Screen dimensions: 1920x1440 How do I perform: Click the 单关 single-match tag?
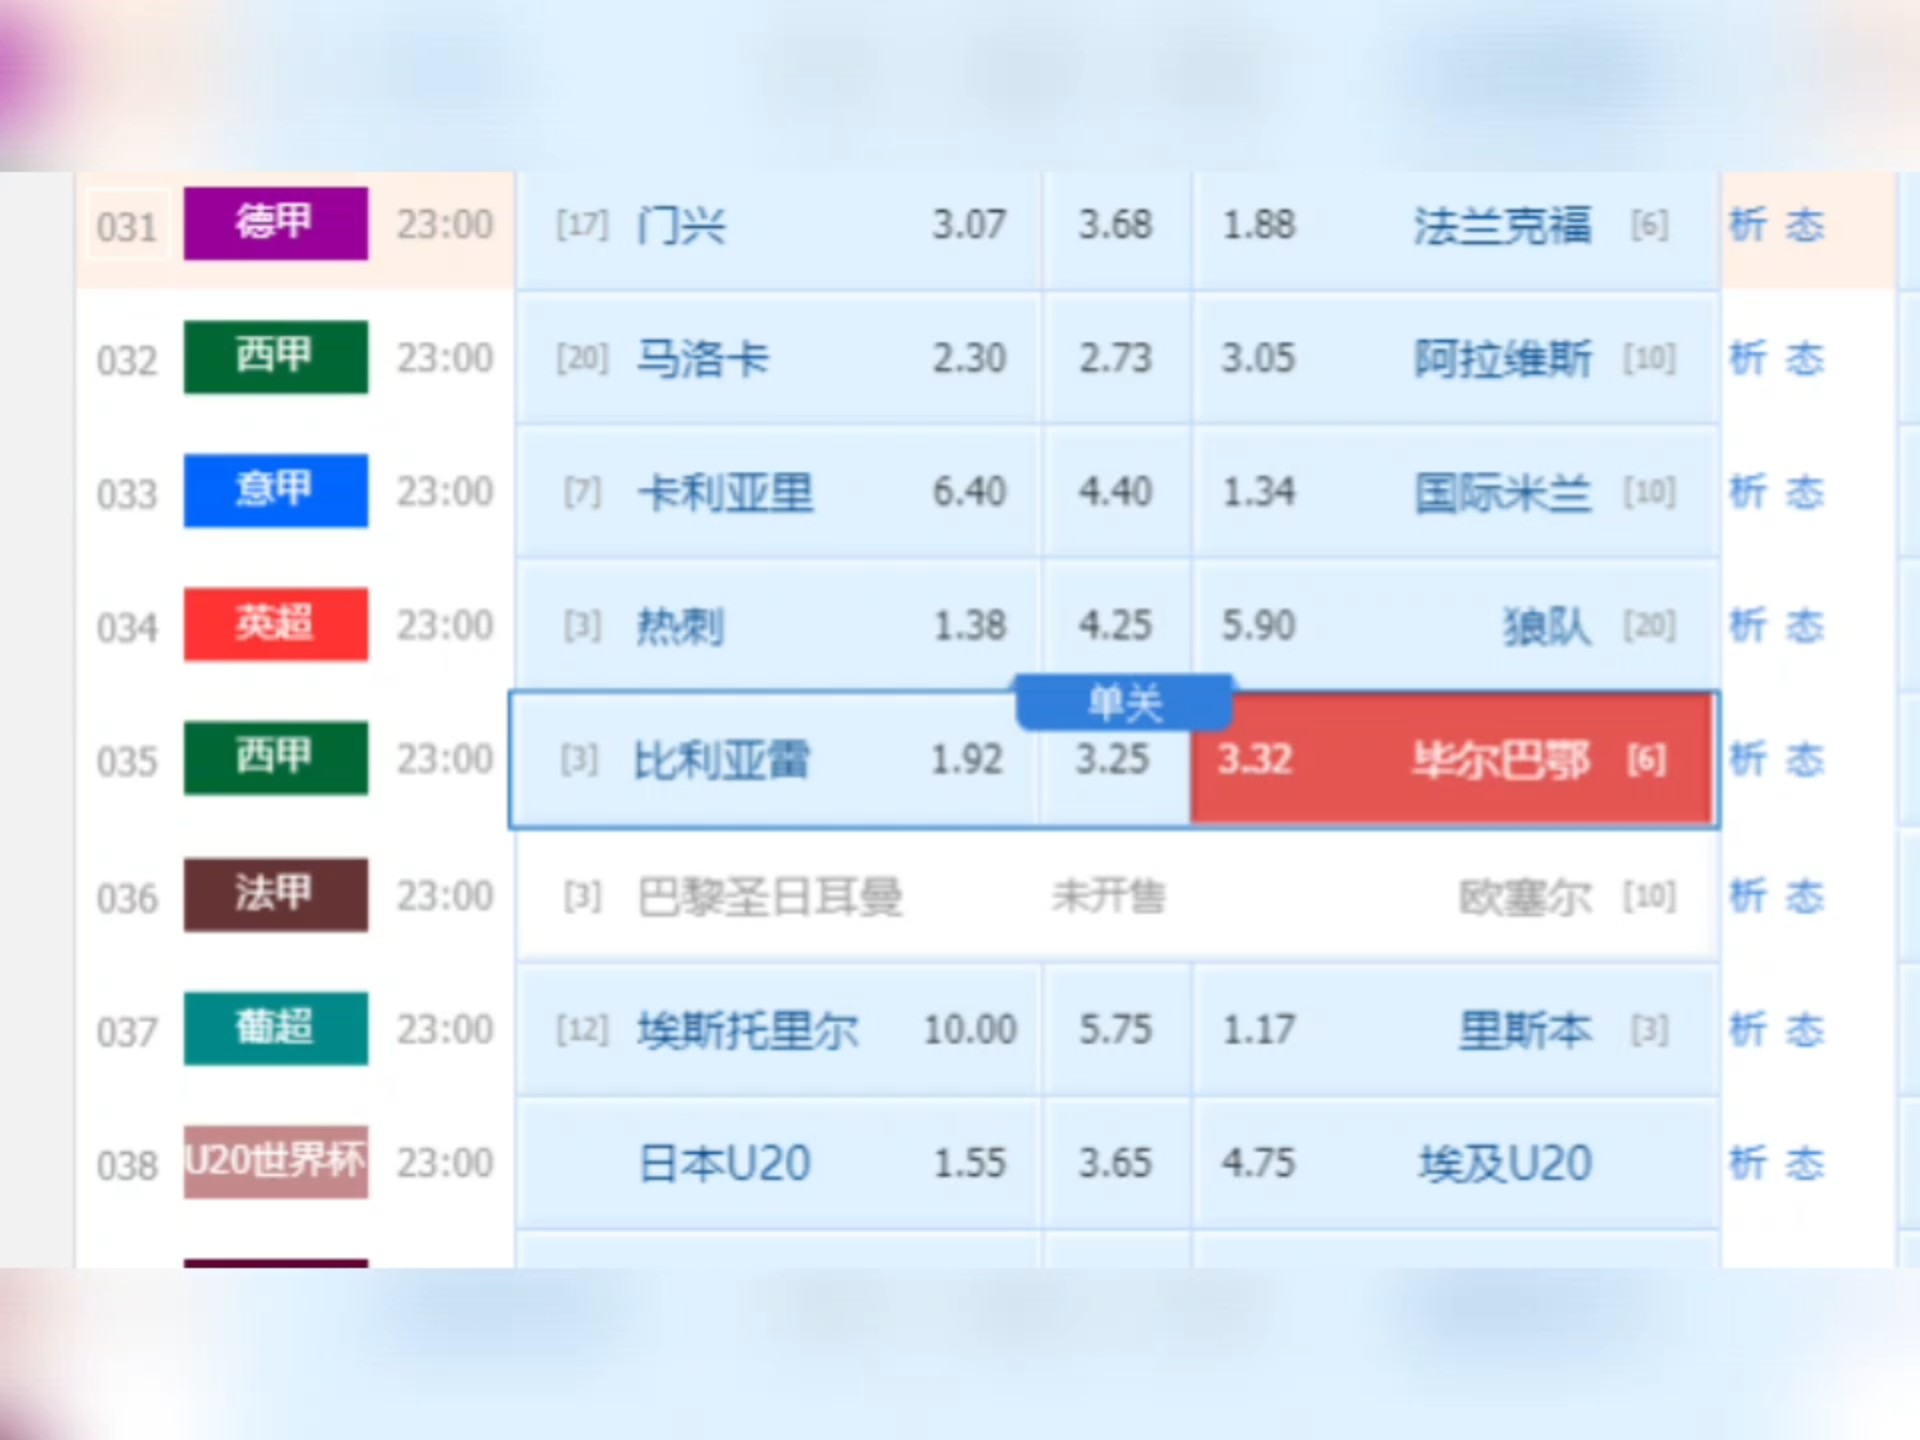pyautogui.click(x=1124, y=702)
